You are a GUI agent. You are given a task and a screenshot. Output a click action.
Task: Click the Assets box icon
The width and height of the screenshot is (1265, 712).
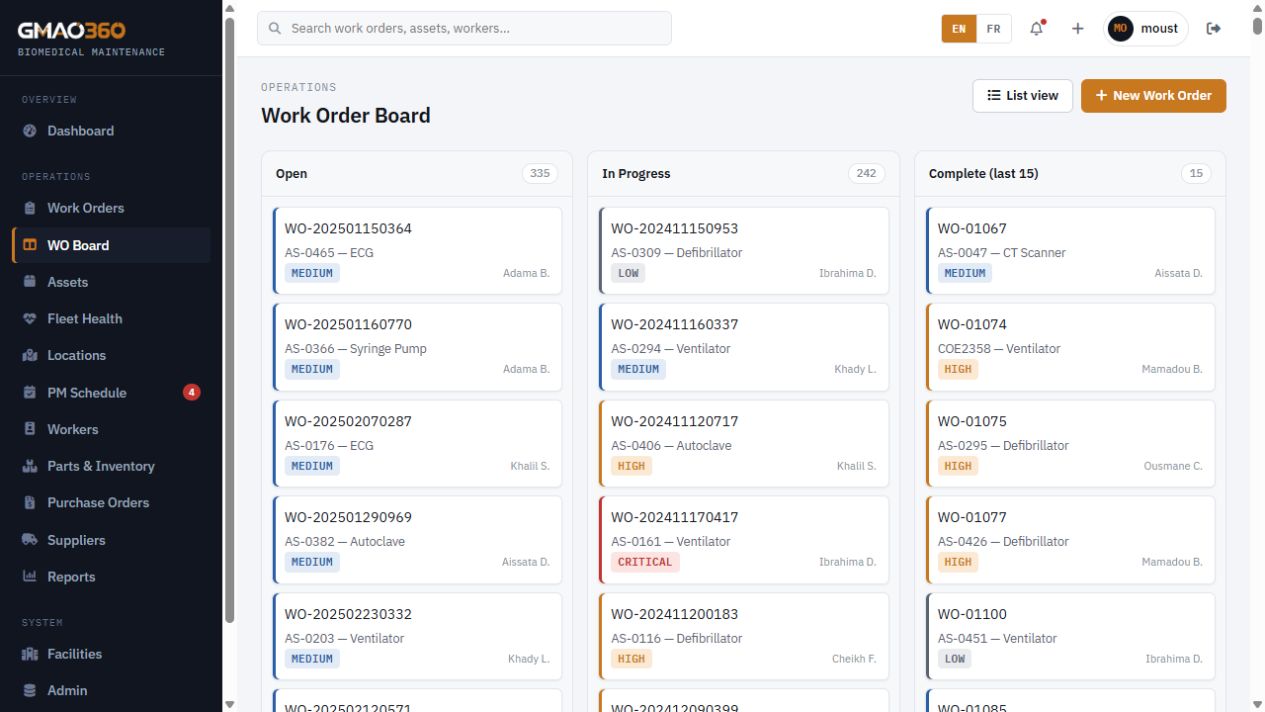29,282
